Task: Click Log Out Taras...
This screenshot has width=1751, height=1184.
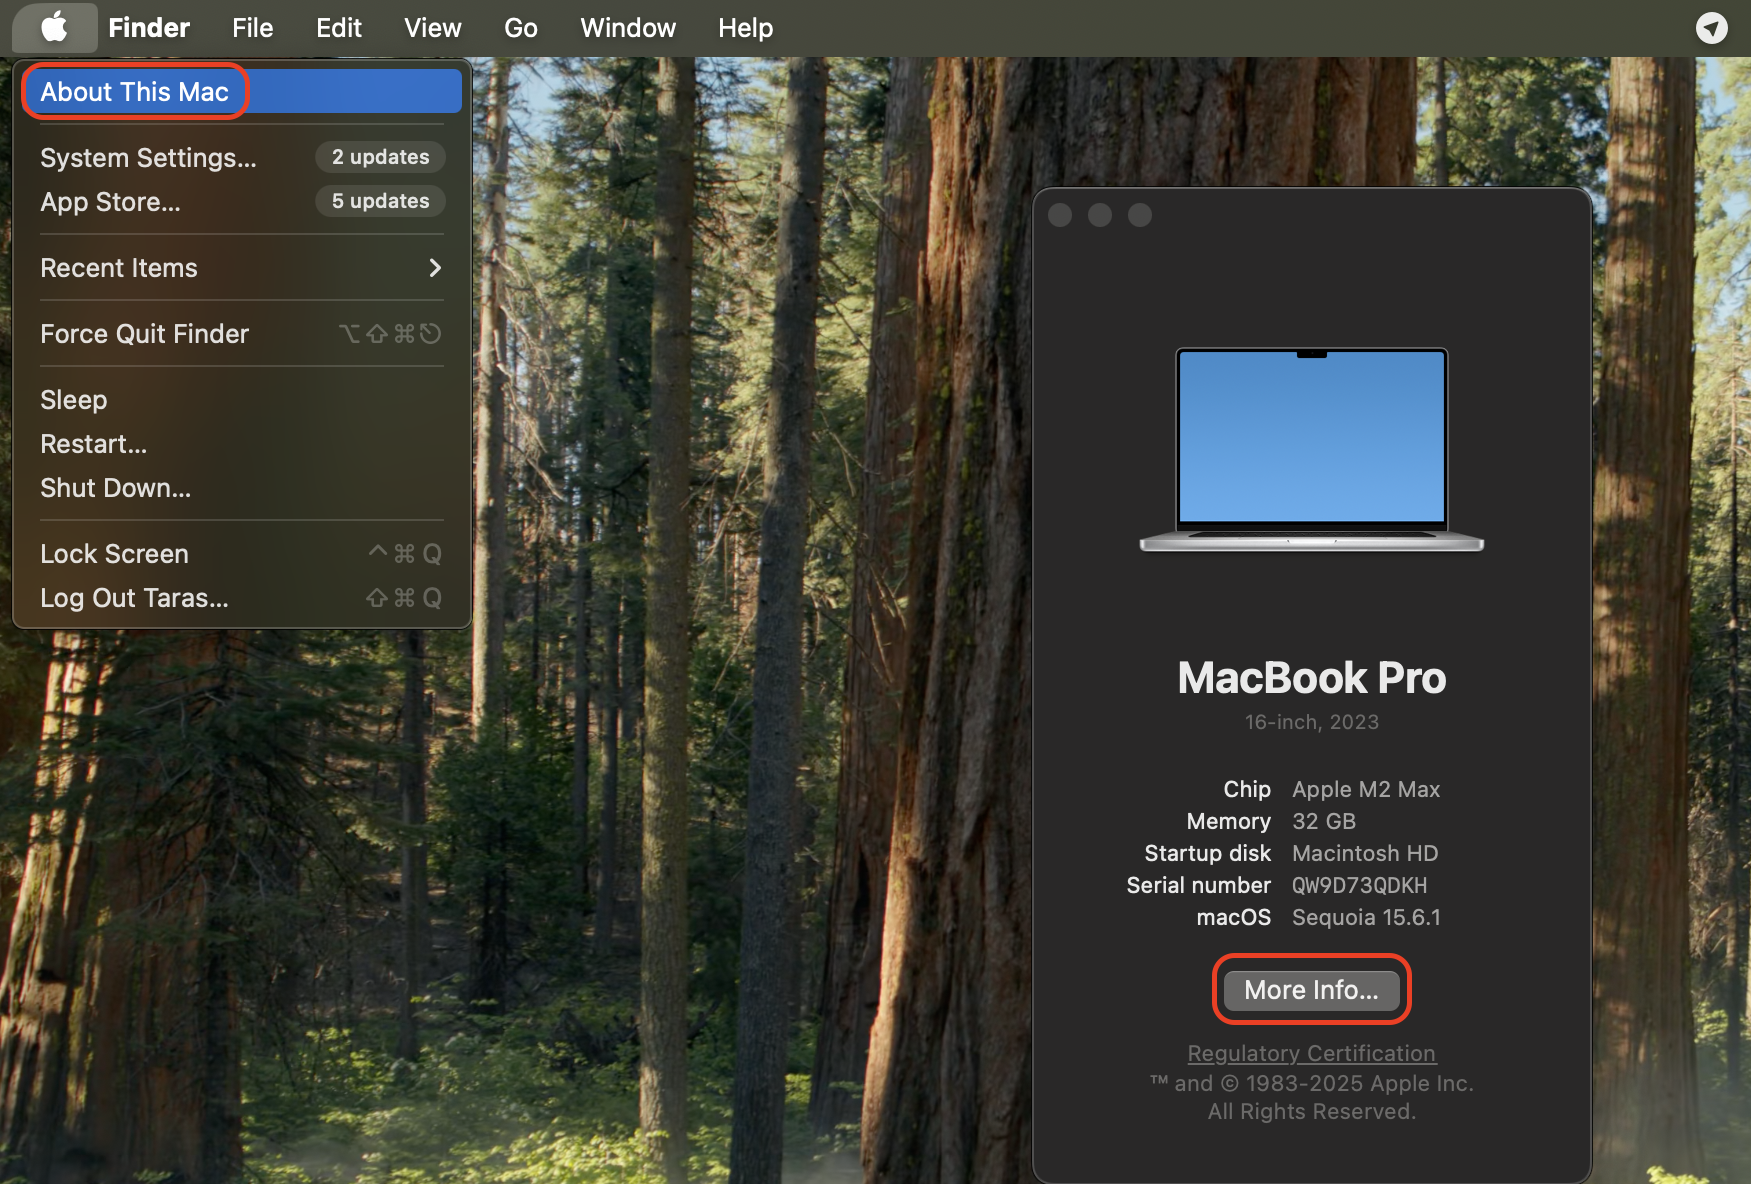Action: 133,597
